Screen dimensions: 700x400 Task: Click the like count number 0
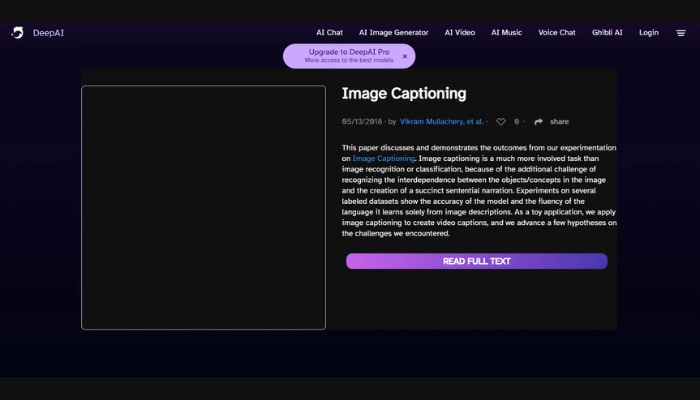pyautogui.click(x=517, y=121)
